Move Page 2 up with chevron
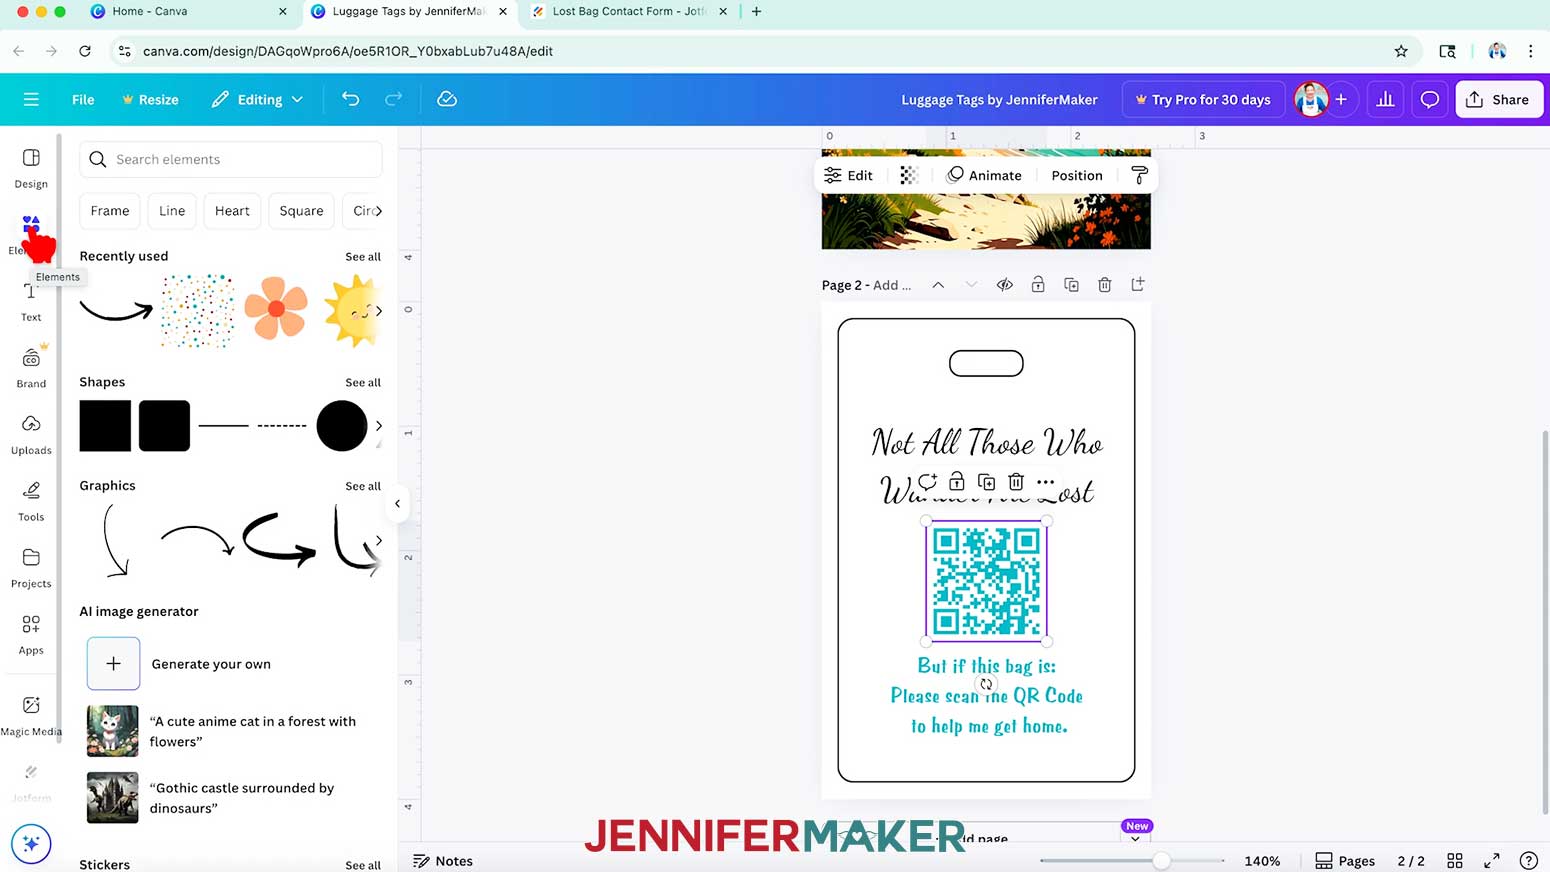This screenshot has width=1550, height=872. pos(938,285)
